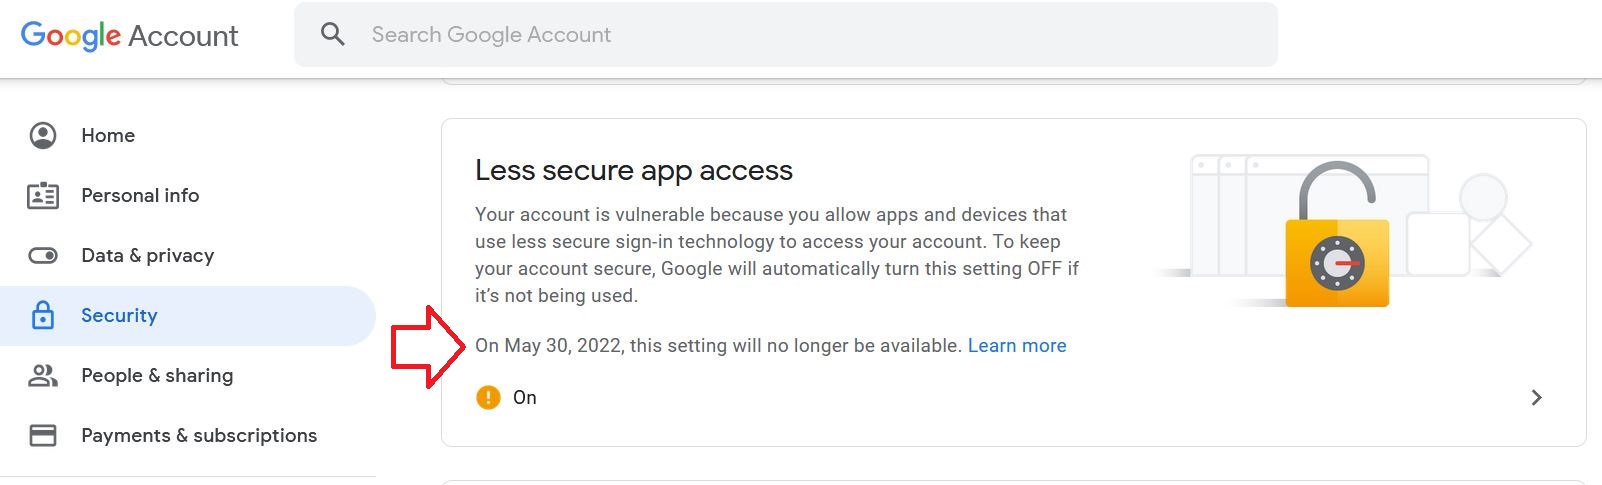Click the orange warning status icon
Image resolution: width=1602 pixels, height=485 pixels.
tap(488, 397)
